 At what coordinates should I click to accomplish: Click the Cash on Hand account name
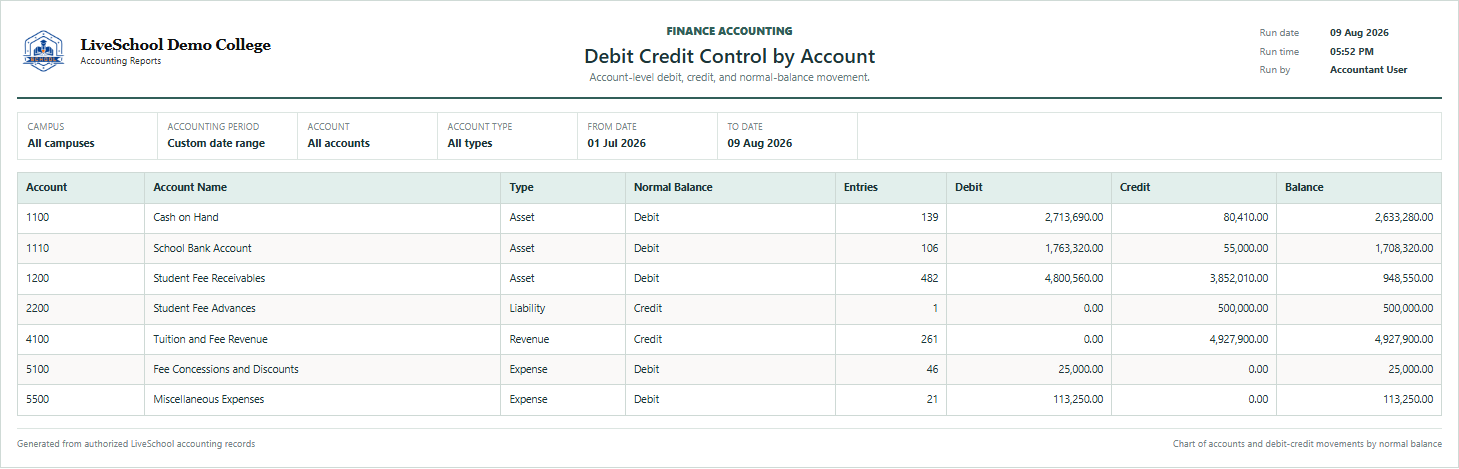186,218
